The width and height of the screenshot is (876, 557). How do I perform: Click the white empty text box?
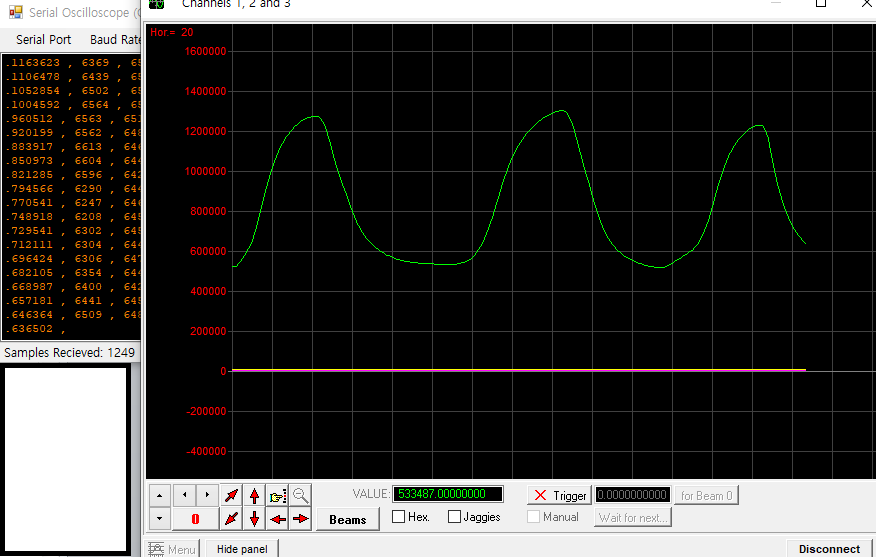coord(65,459)
